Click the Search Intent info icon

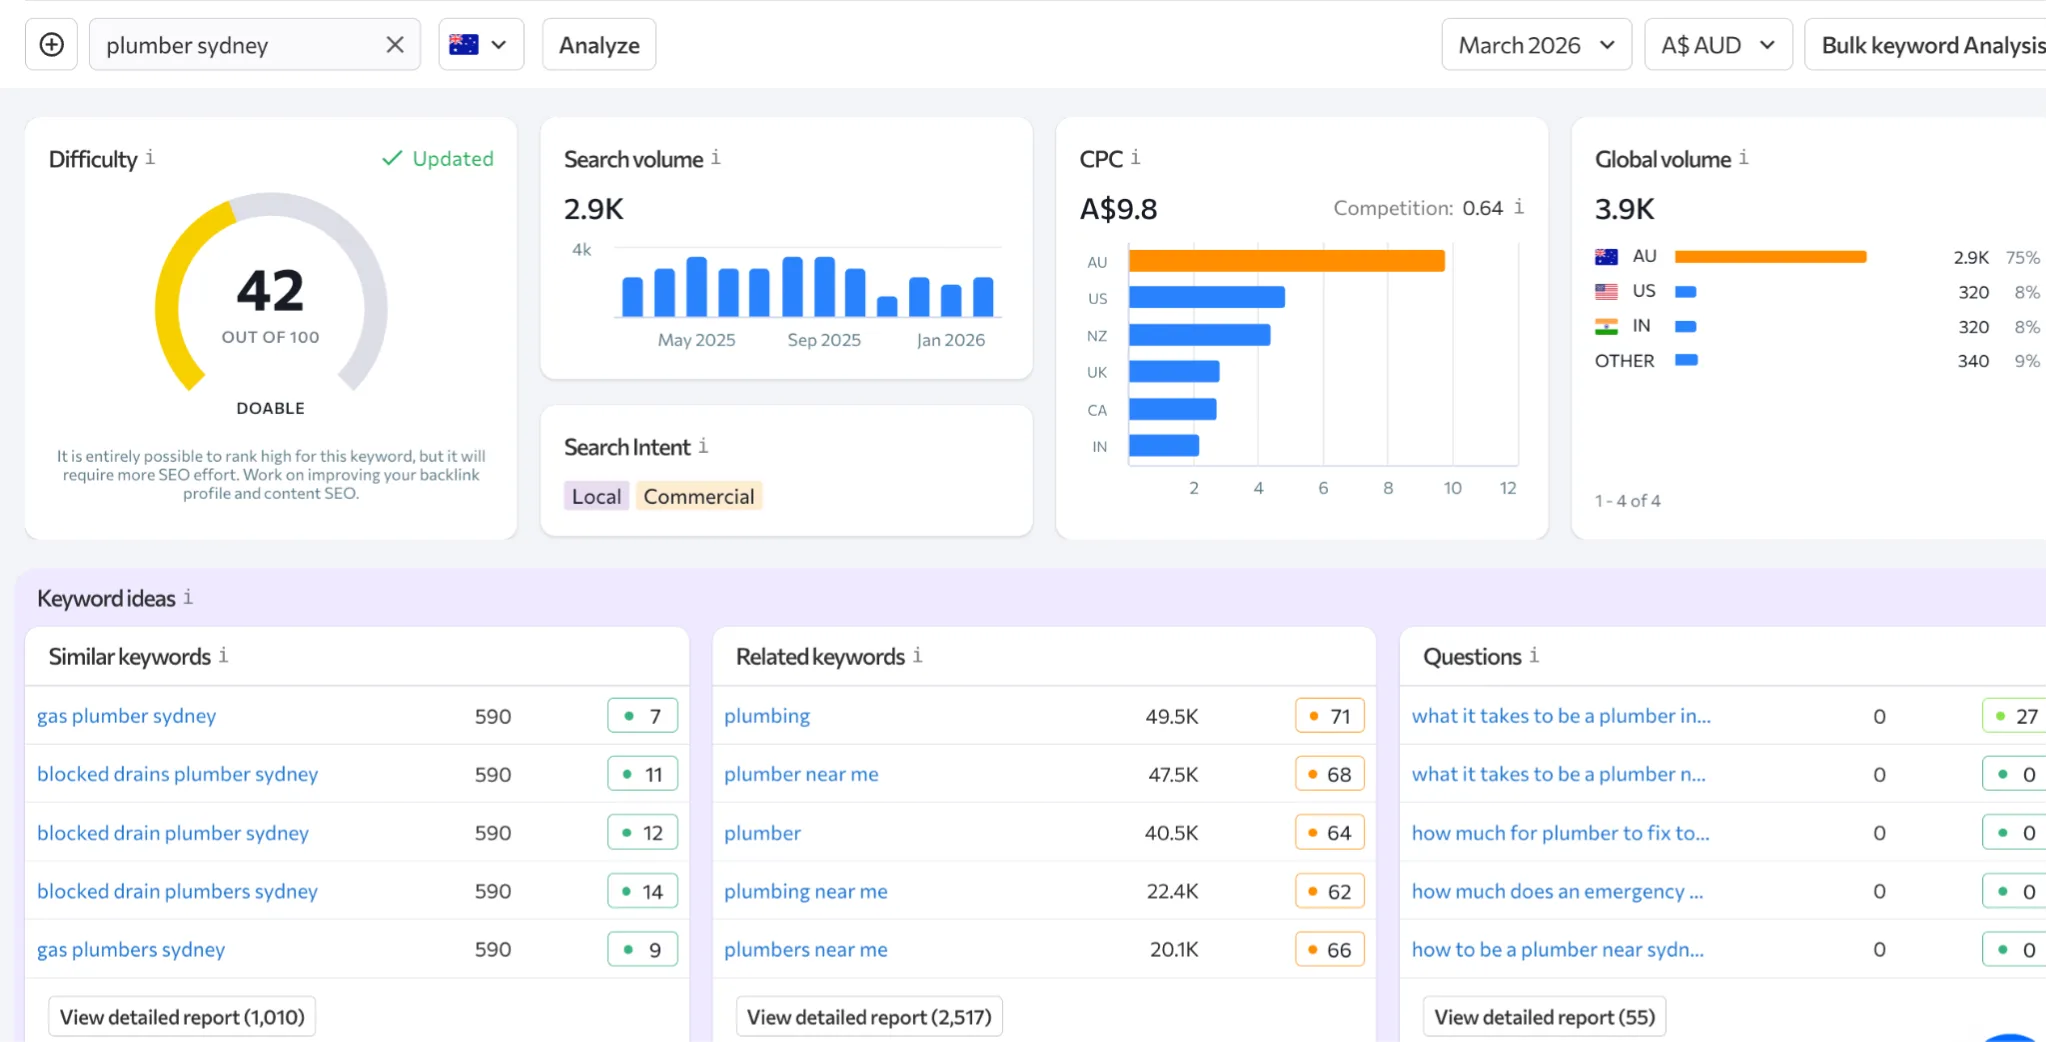coord(703,446)
